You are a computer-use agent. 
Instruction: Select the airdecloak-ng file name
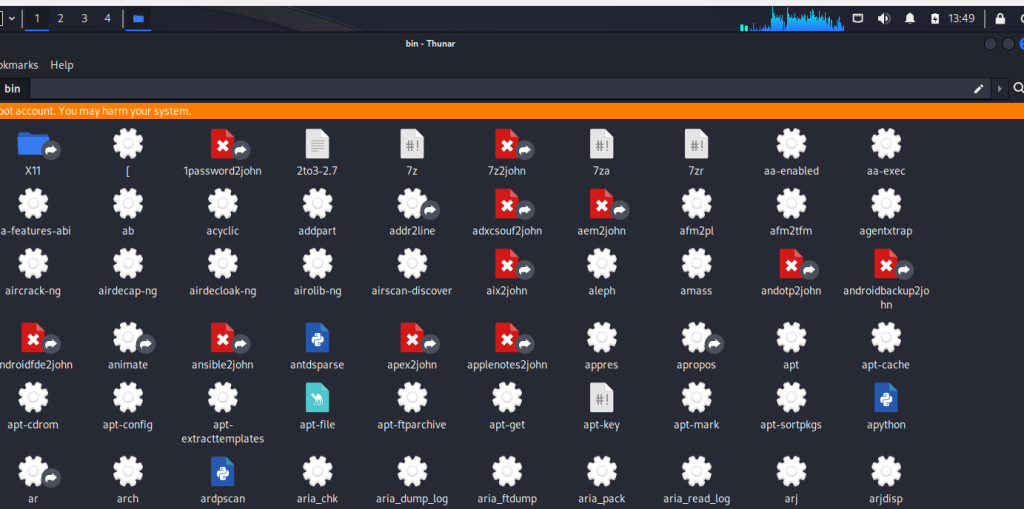pos(223,291)
